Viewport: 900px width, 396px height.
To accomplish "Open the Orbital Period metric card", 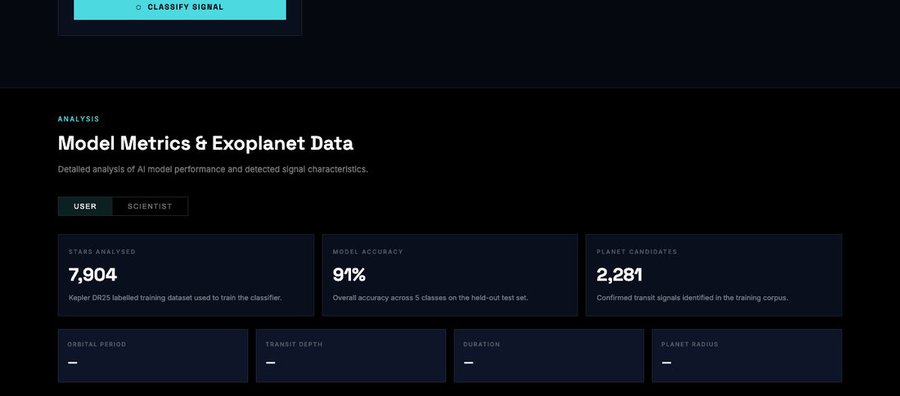I will [153, 356].
